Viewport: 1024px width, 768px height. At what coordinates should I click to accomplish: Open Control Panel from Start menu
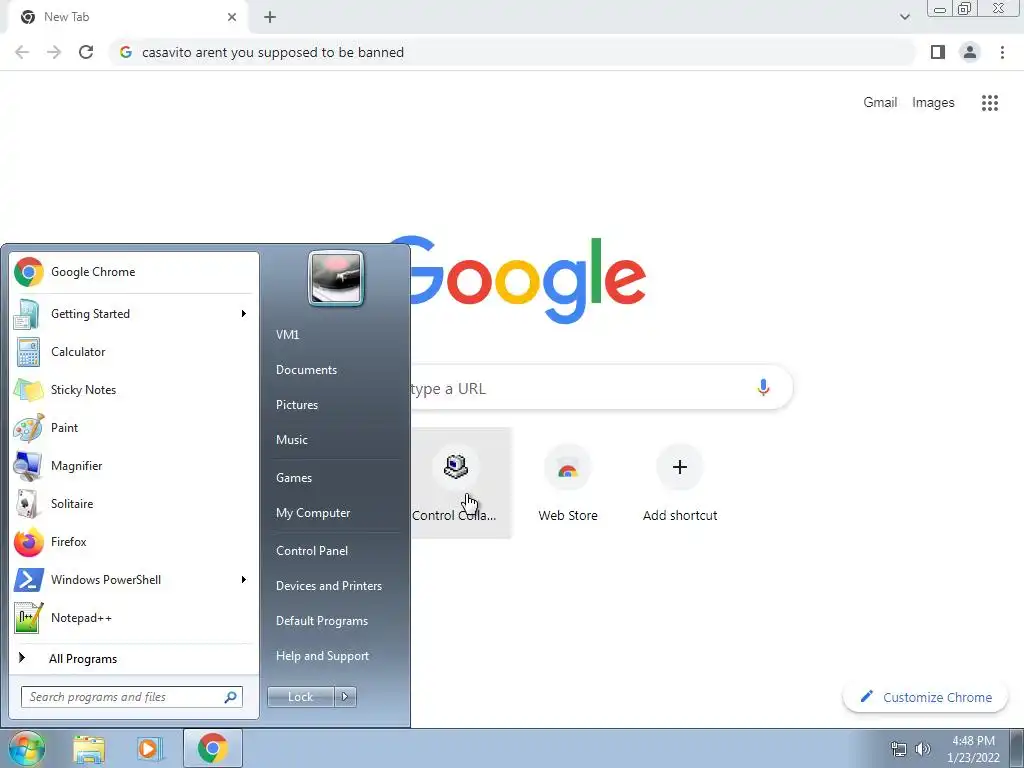312,551
